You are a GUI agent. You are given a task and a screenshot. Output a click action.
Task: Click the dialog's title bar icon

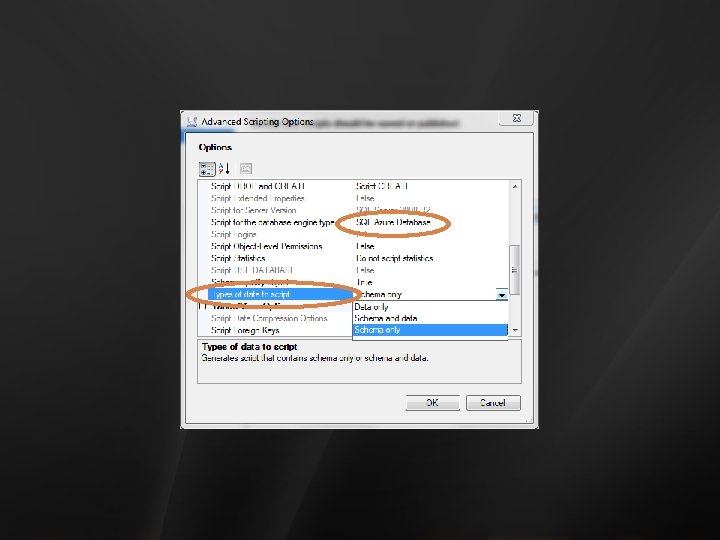coord(192,122)
